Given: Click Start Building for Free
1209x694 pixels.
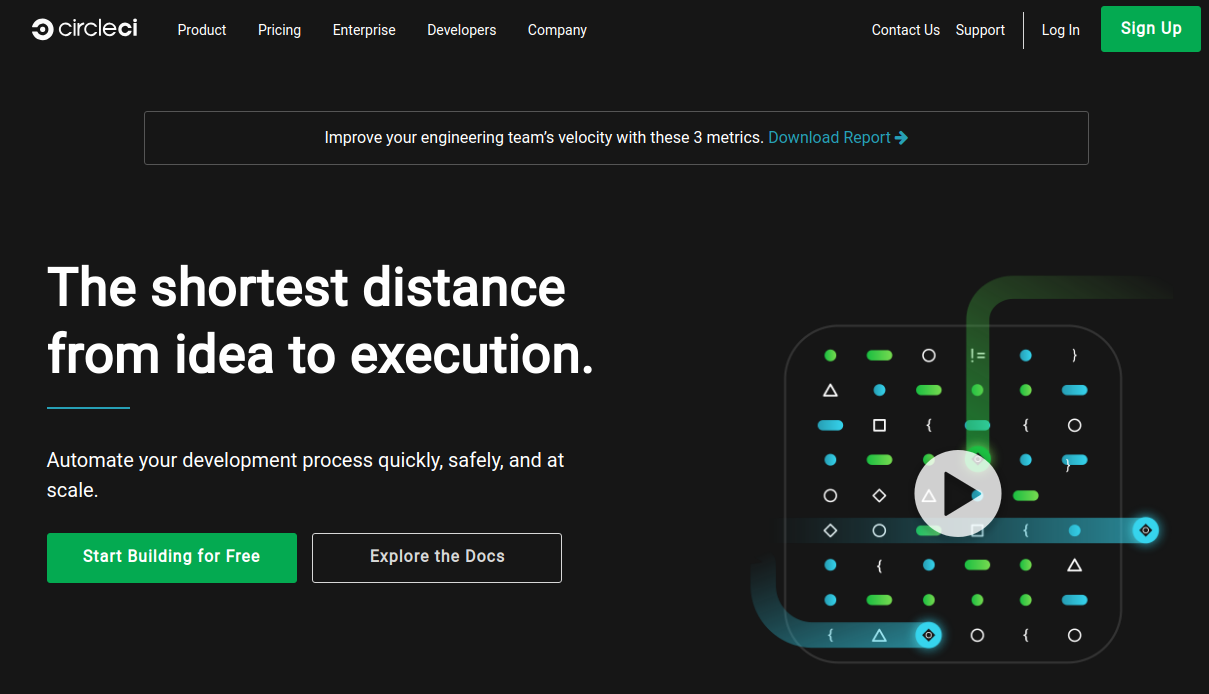Looking at the screenshot, I should [x=172, y=557].
